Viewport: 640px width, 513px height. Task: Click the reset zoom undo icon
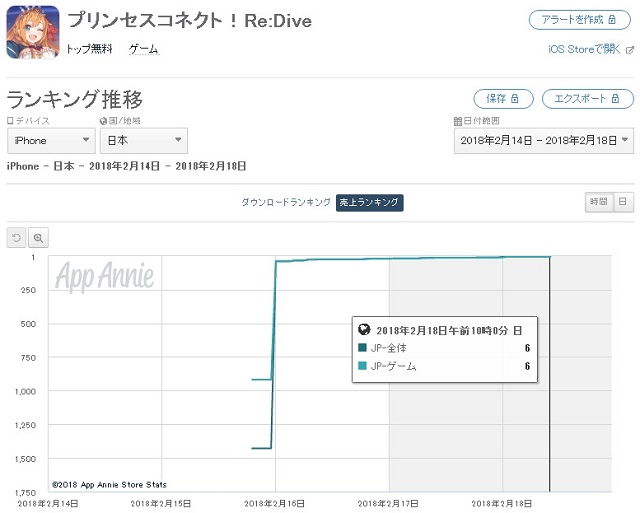pyautogui.click(x=17, y=237)
